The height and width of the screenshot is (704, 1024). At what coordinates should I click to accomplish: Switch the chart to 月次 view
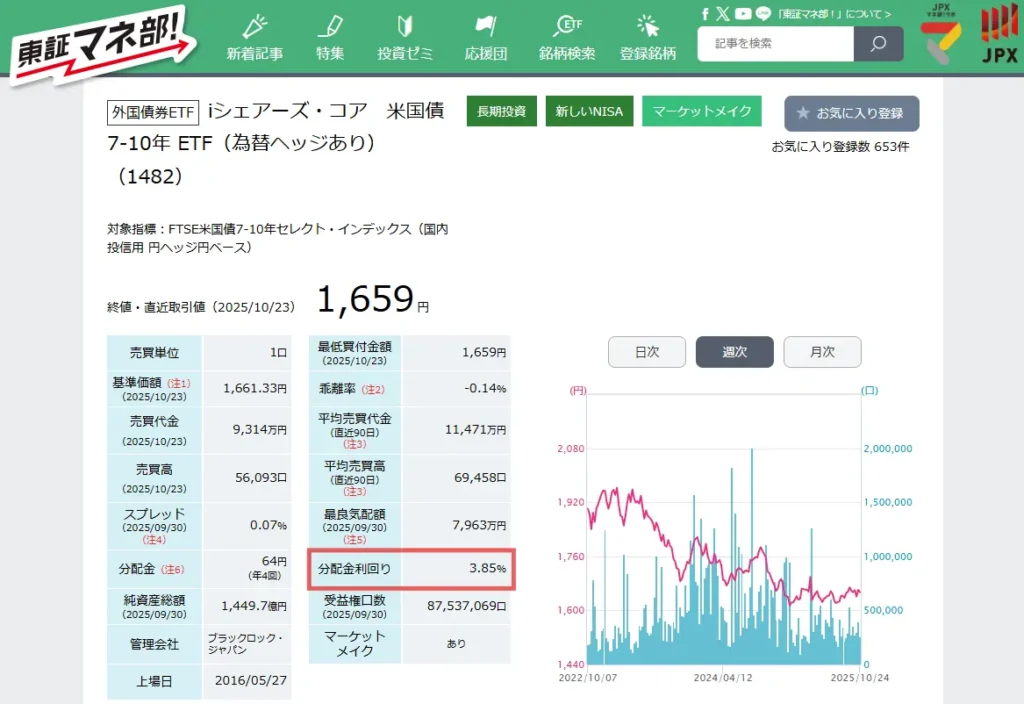(x=822, y=352)
